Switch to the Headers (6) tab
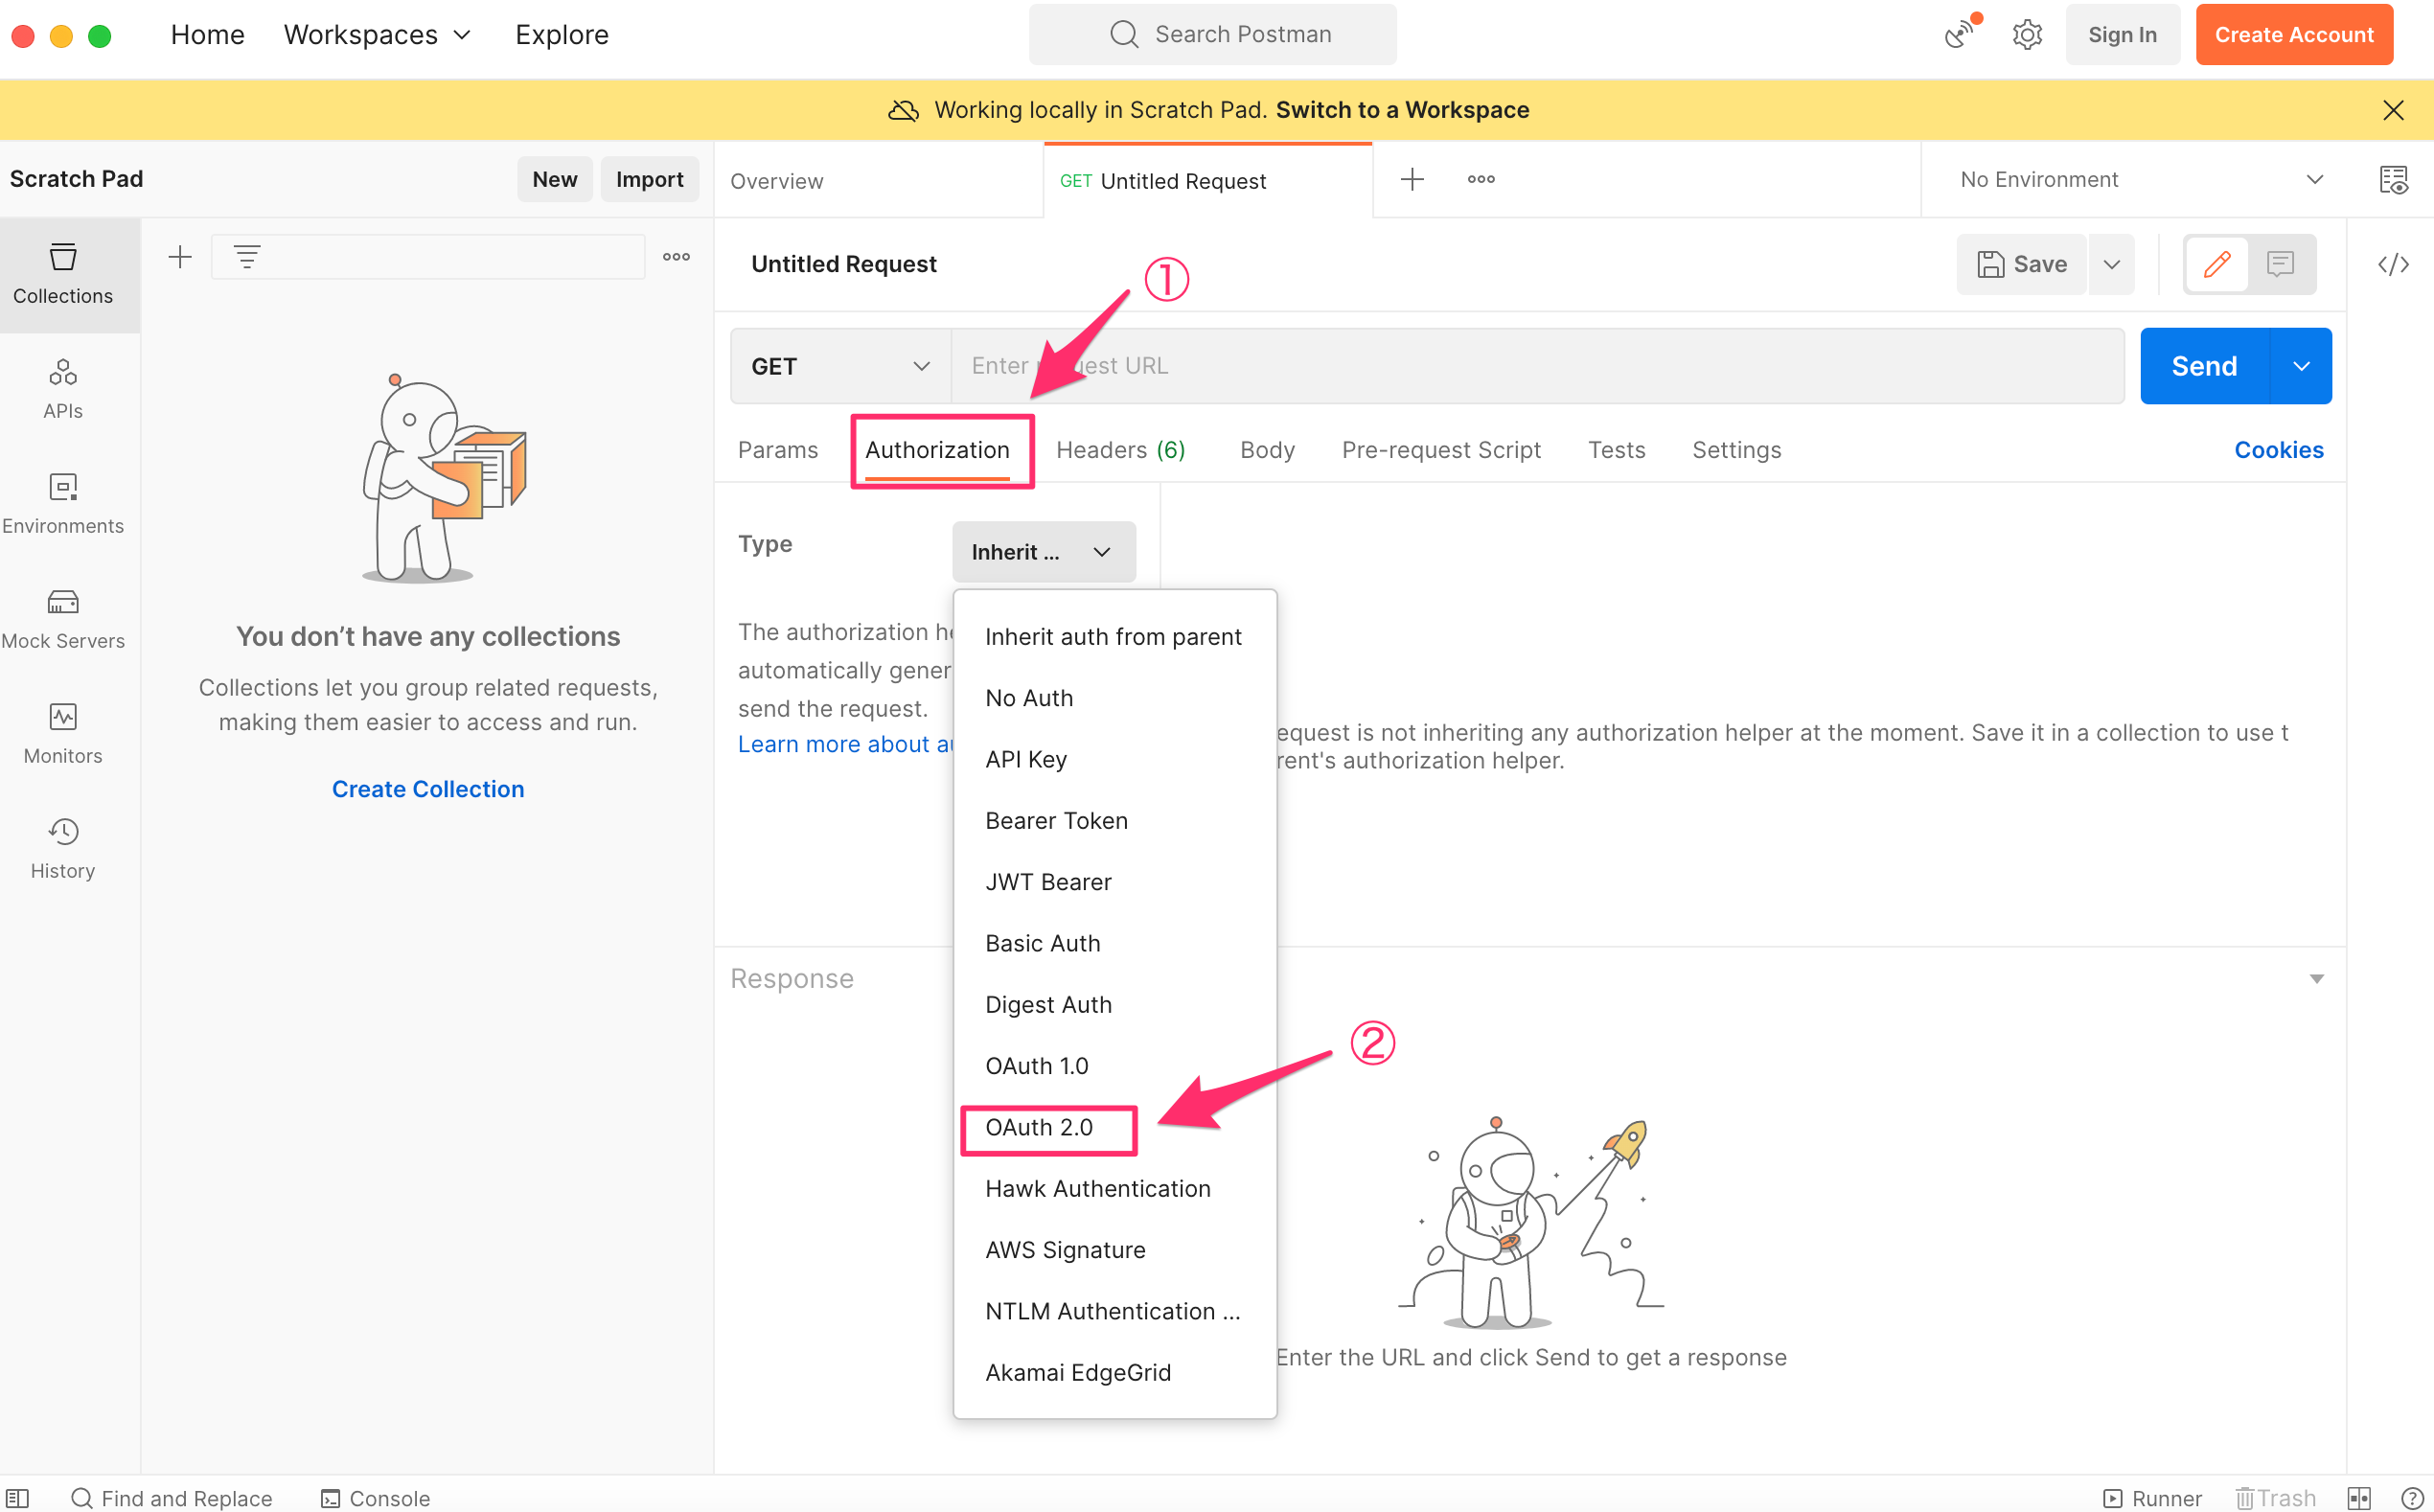 tap(1120, 450)
